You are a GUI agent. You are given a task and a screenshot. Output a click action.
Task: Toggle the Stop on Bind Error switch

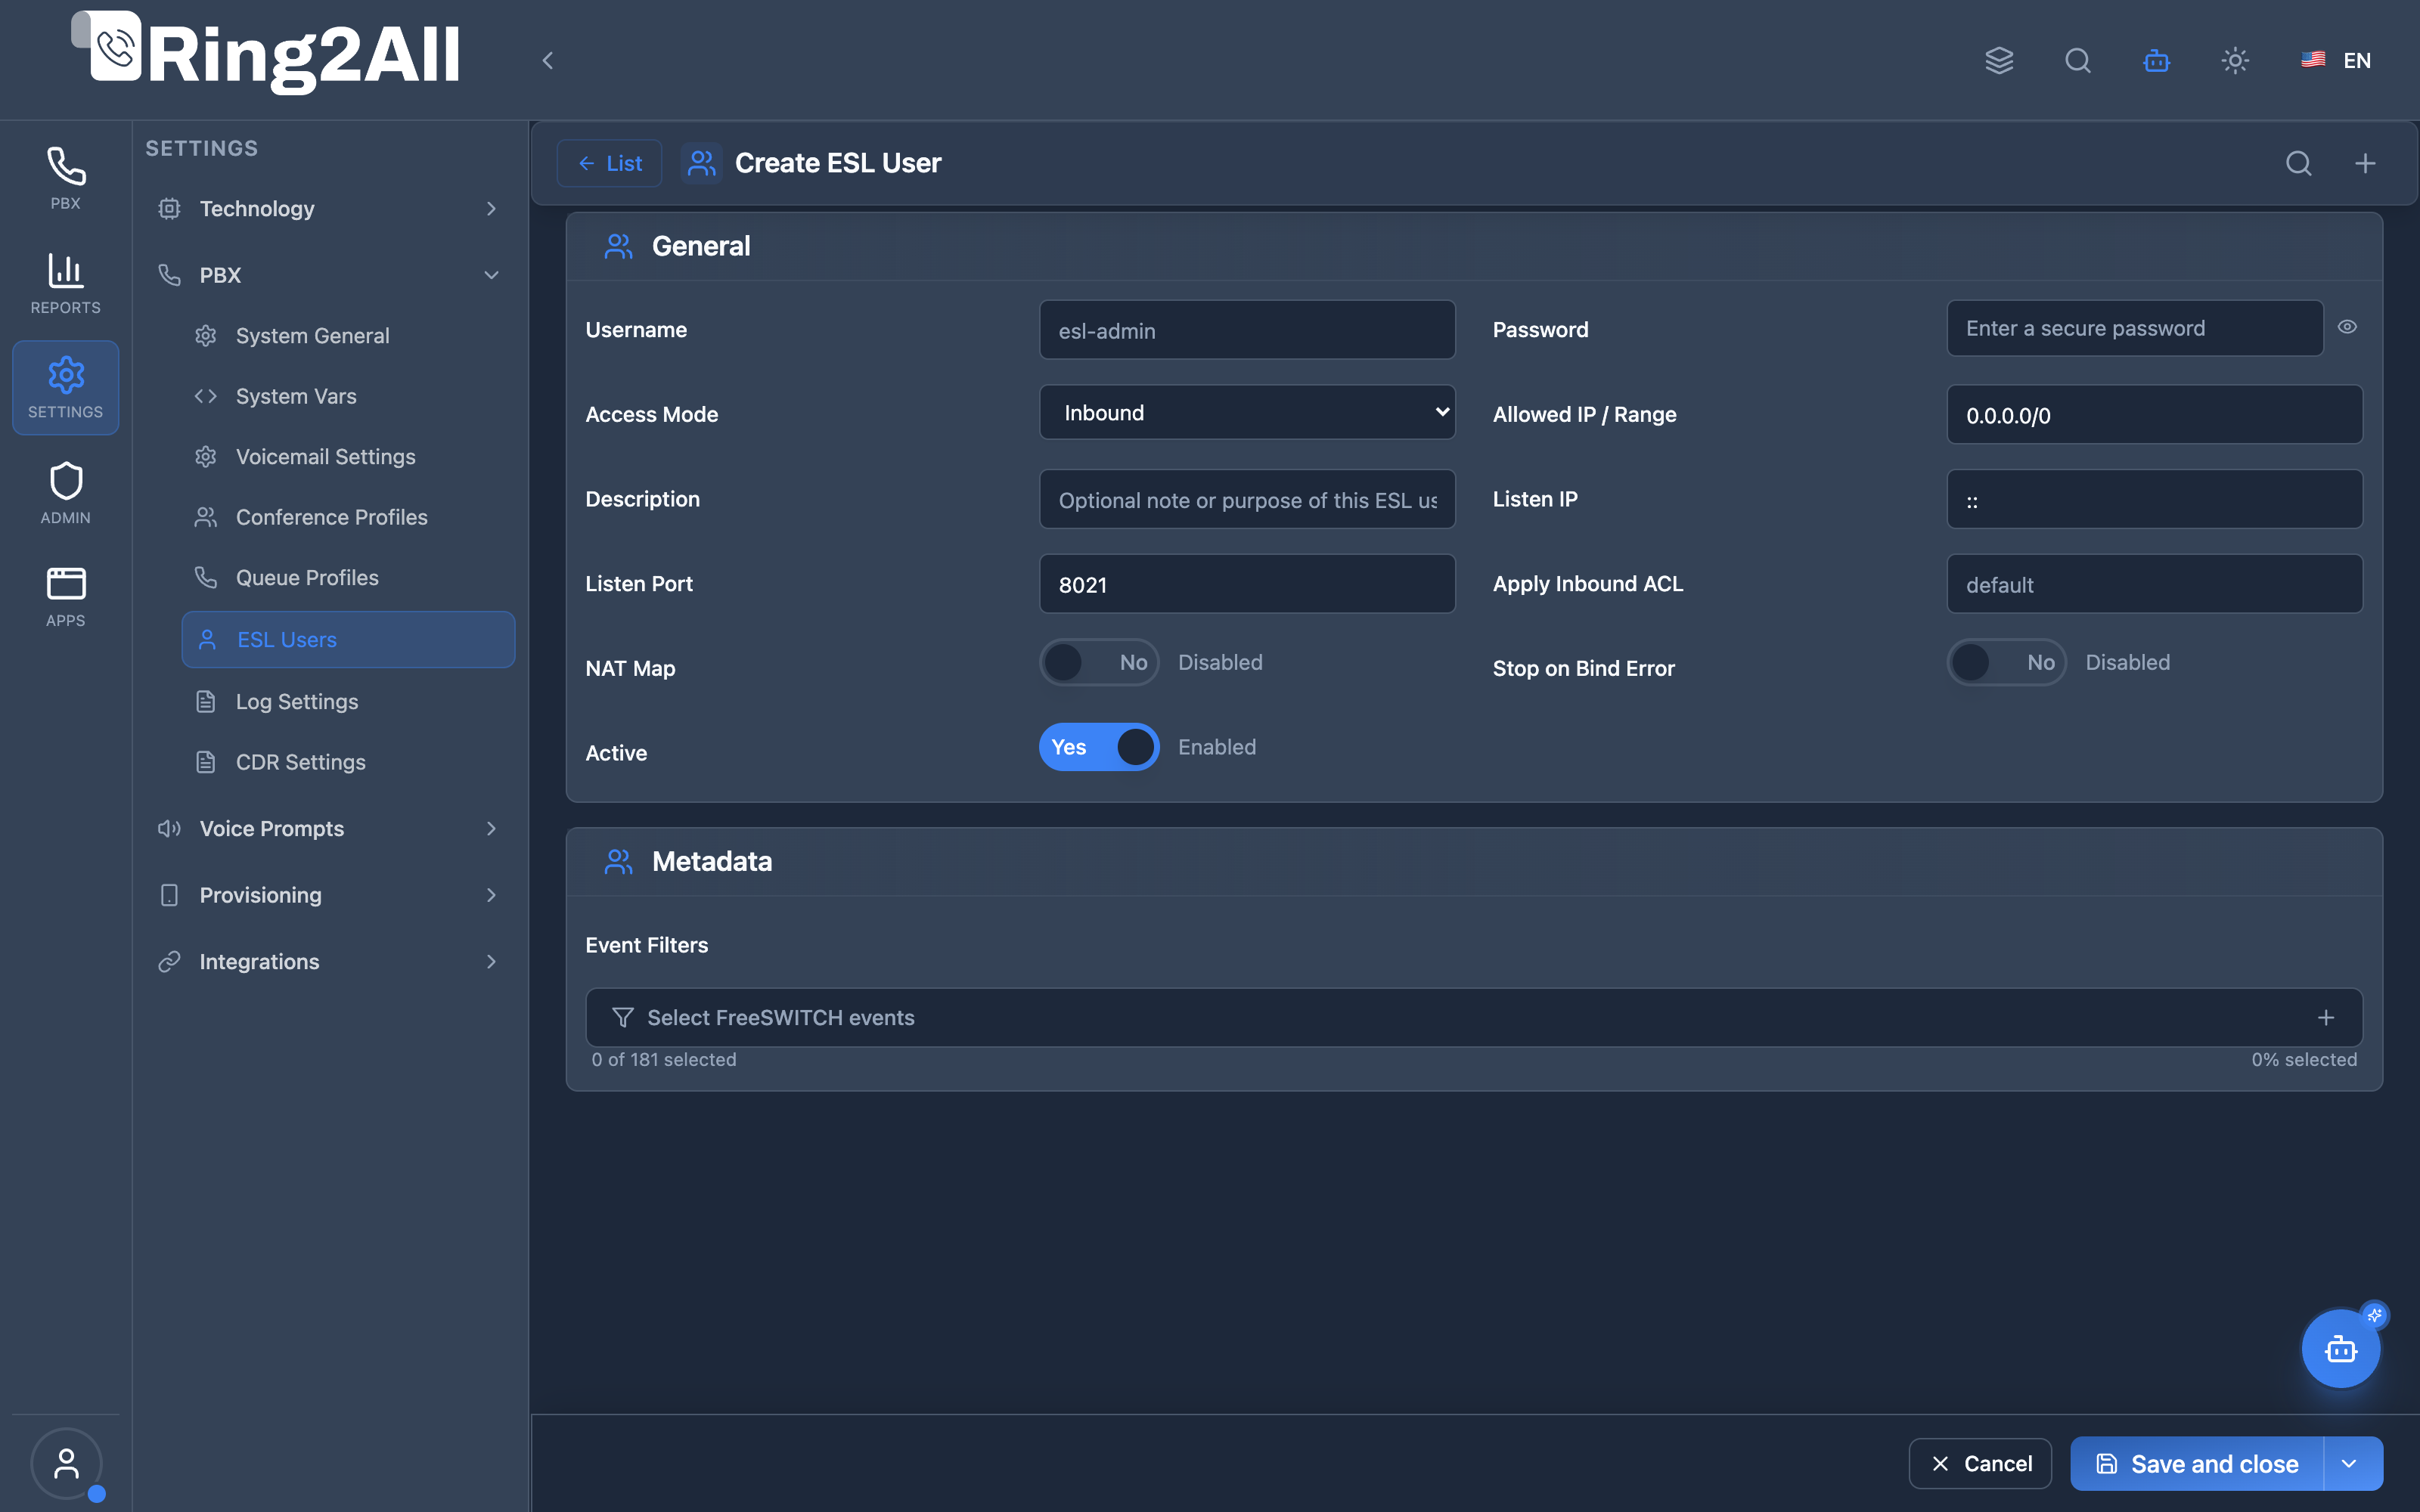[x=2006, y=662]
